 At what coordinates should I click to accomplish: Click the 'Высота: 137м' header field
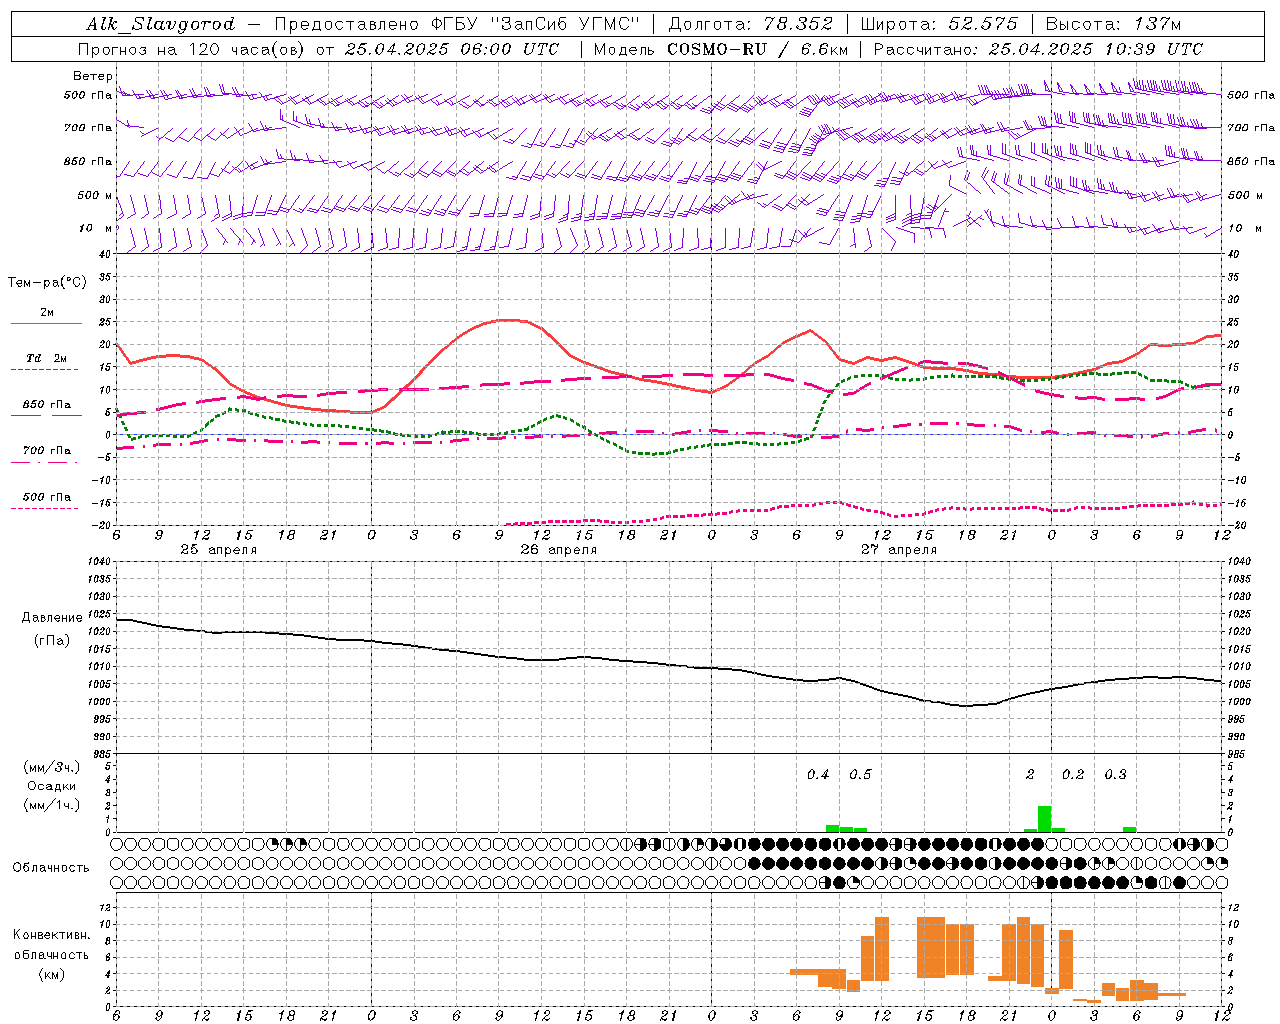1114,24
